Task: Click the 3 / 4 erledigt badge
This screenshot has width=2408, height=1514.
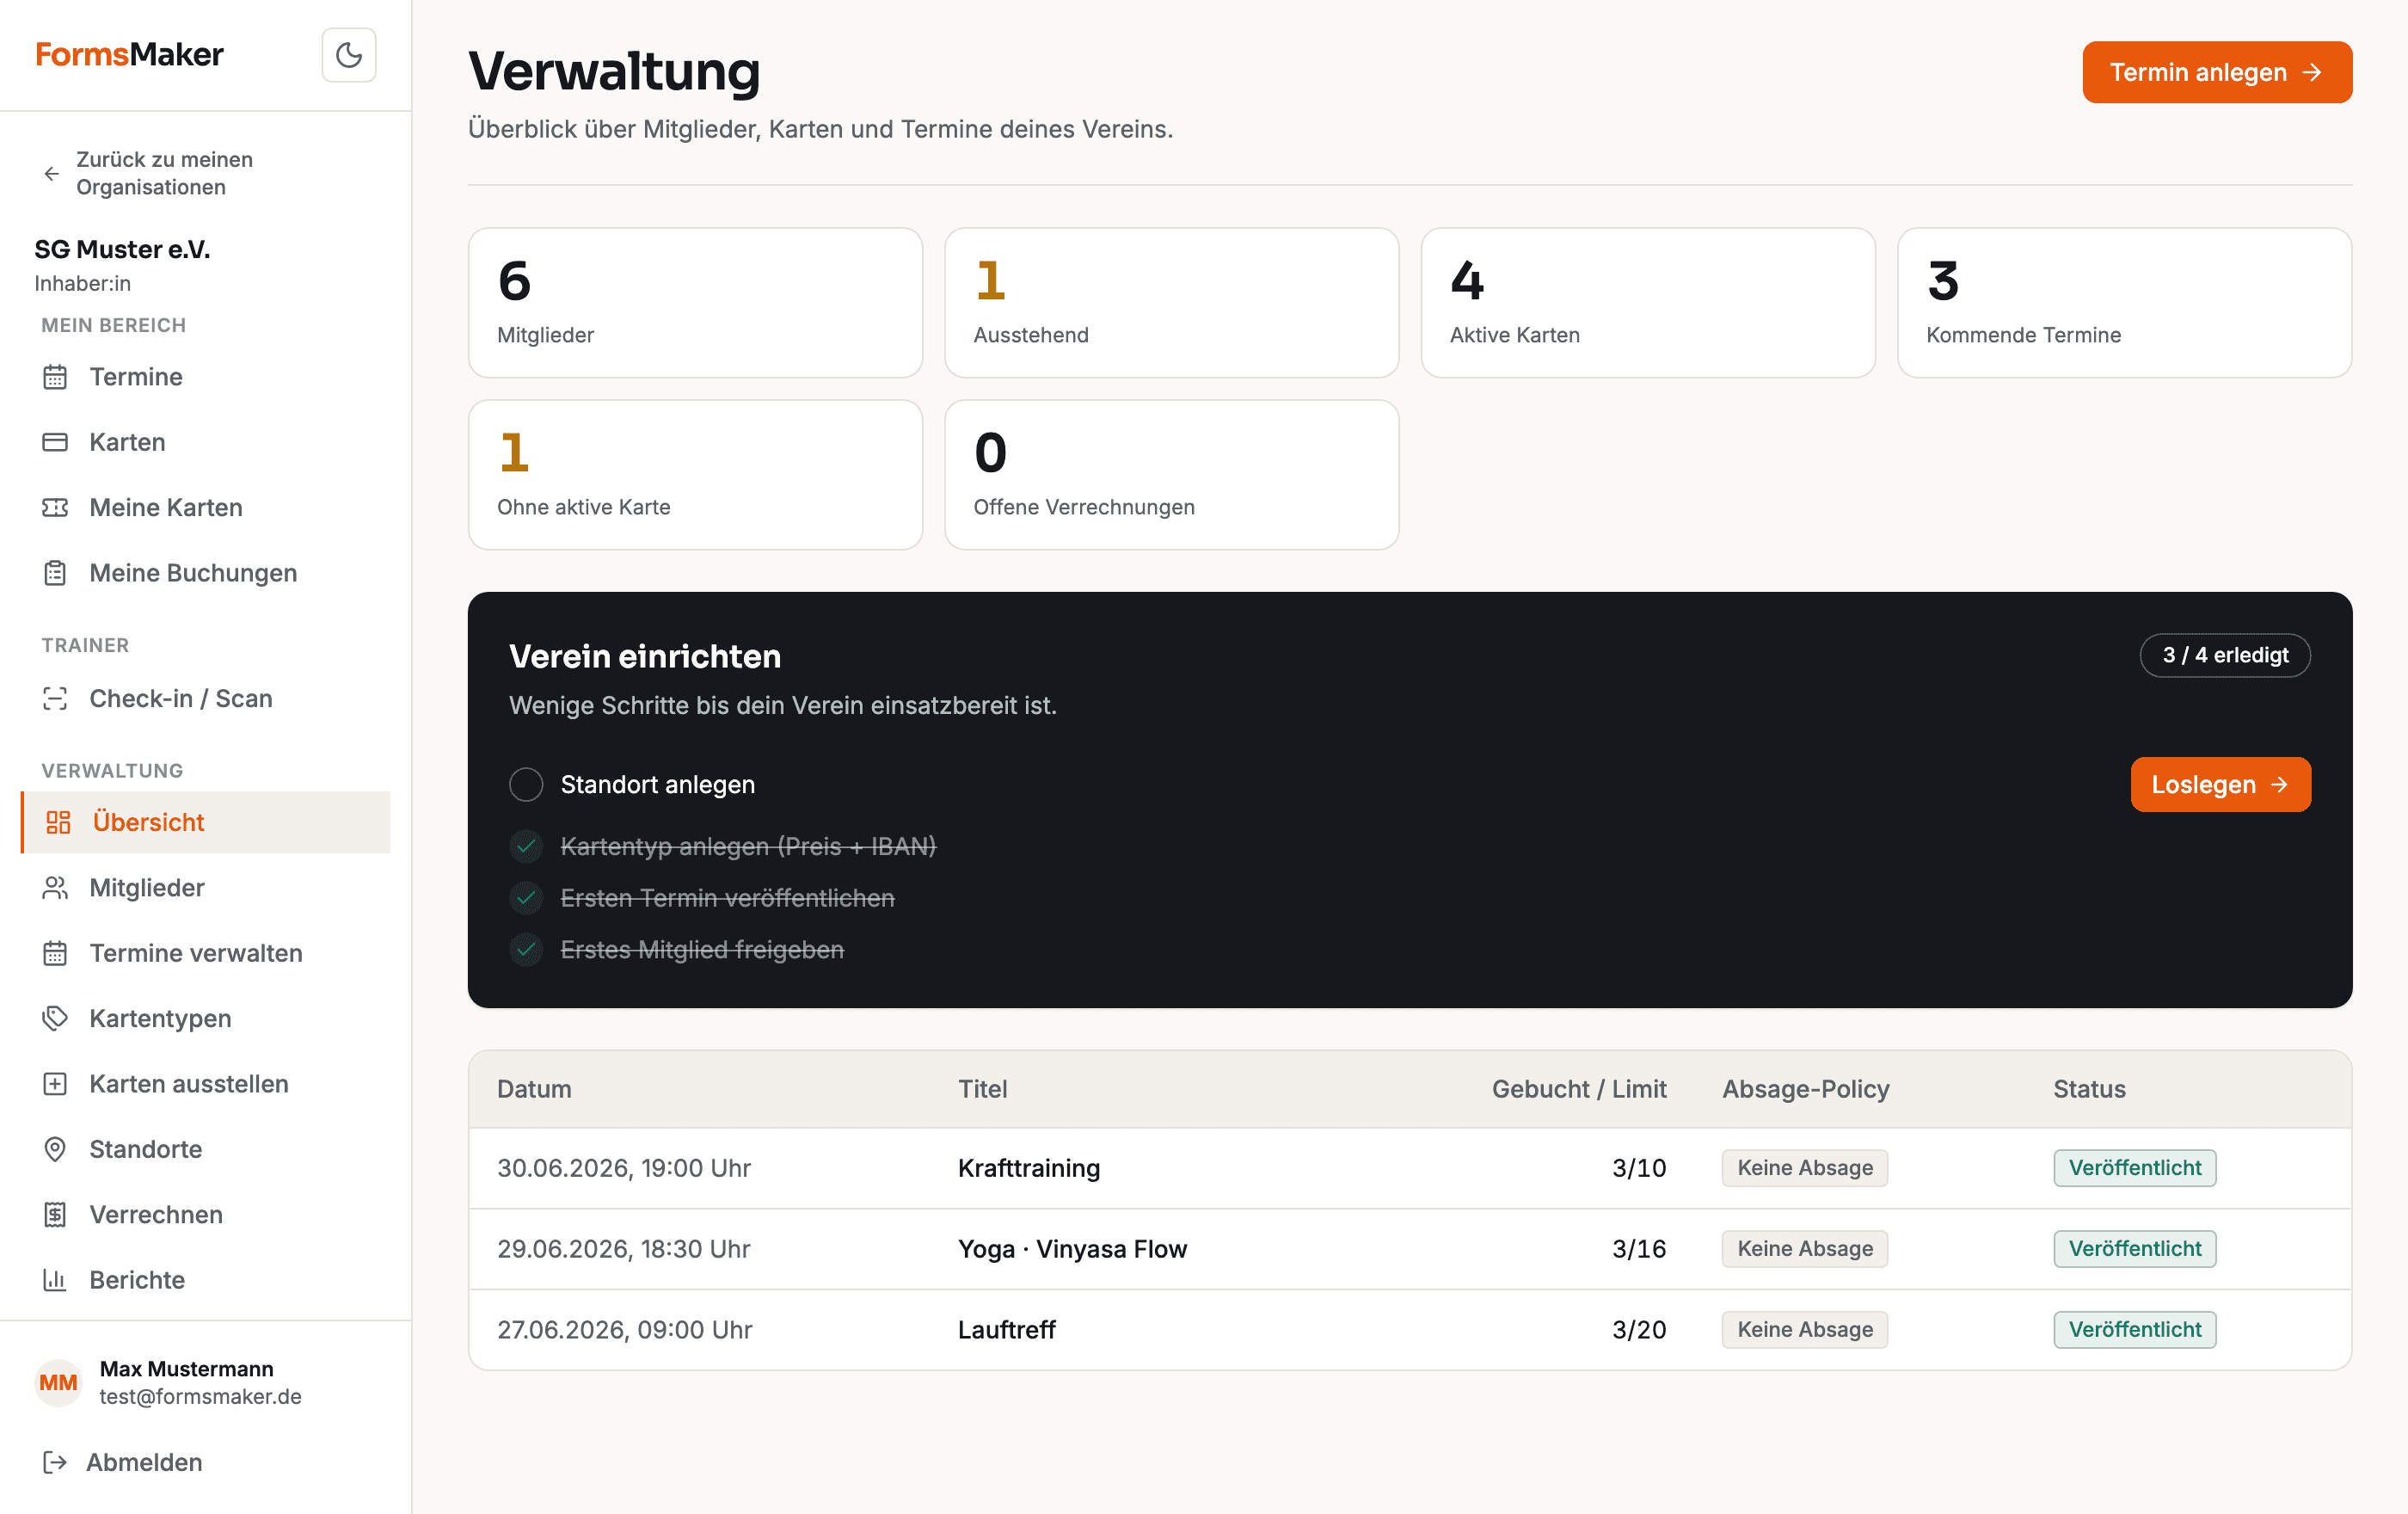Action: 2225,655
